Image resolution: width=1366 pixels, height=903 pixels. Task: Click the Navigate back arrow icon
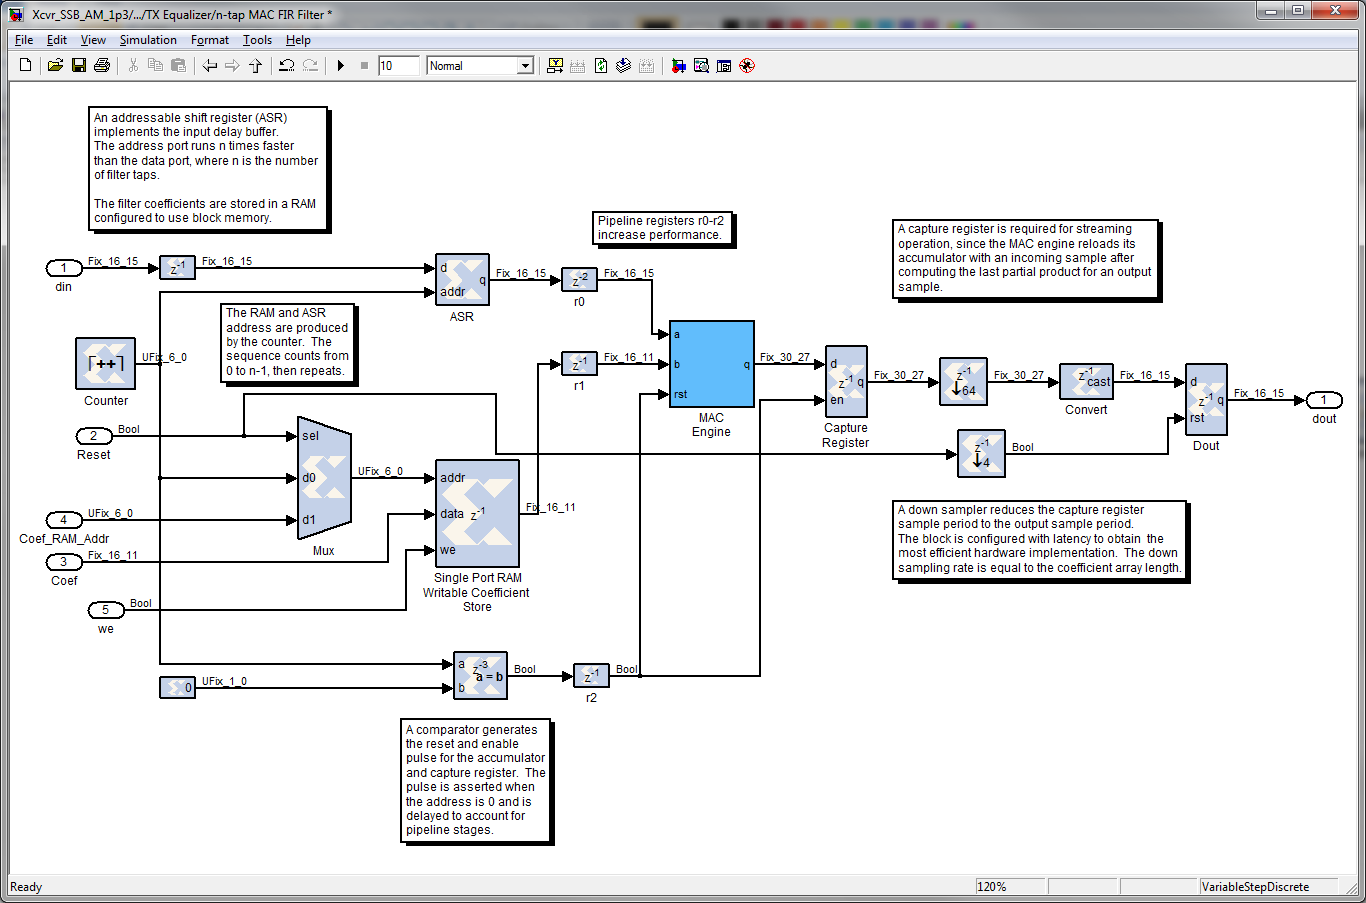pos(210,66)
